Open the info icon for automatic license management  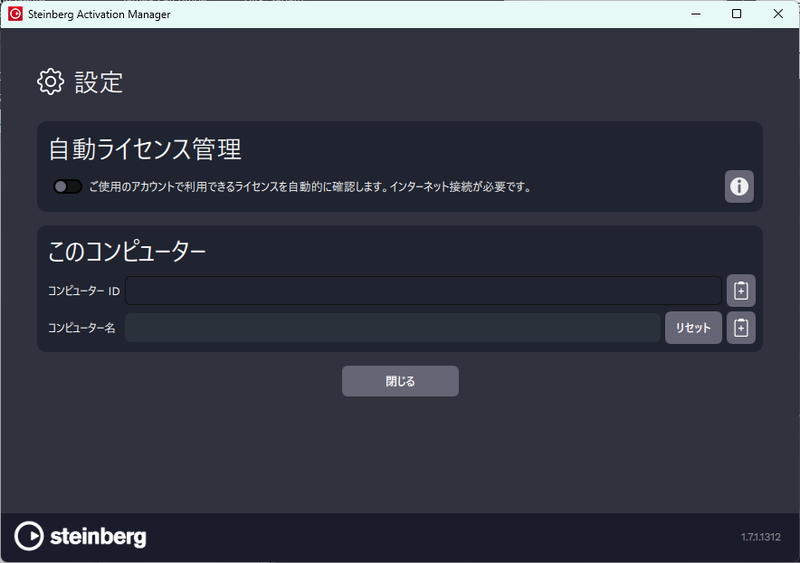tap(739, 186)
